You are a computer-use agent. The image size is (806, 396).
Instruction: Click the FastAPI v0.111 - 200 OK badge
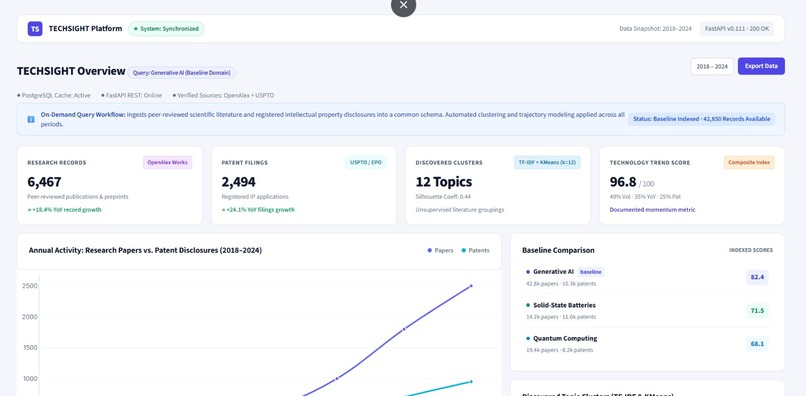[x=737, y=29]
